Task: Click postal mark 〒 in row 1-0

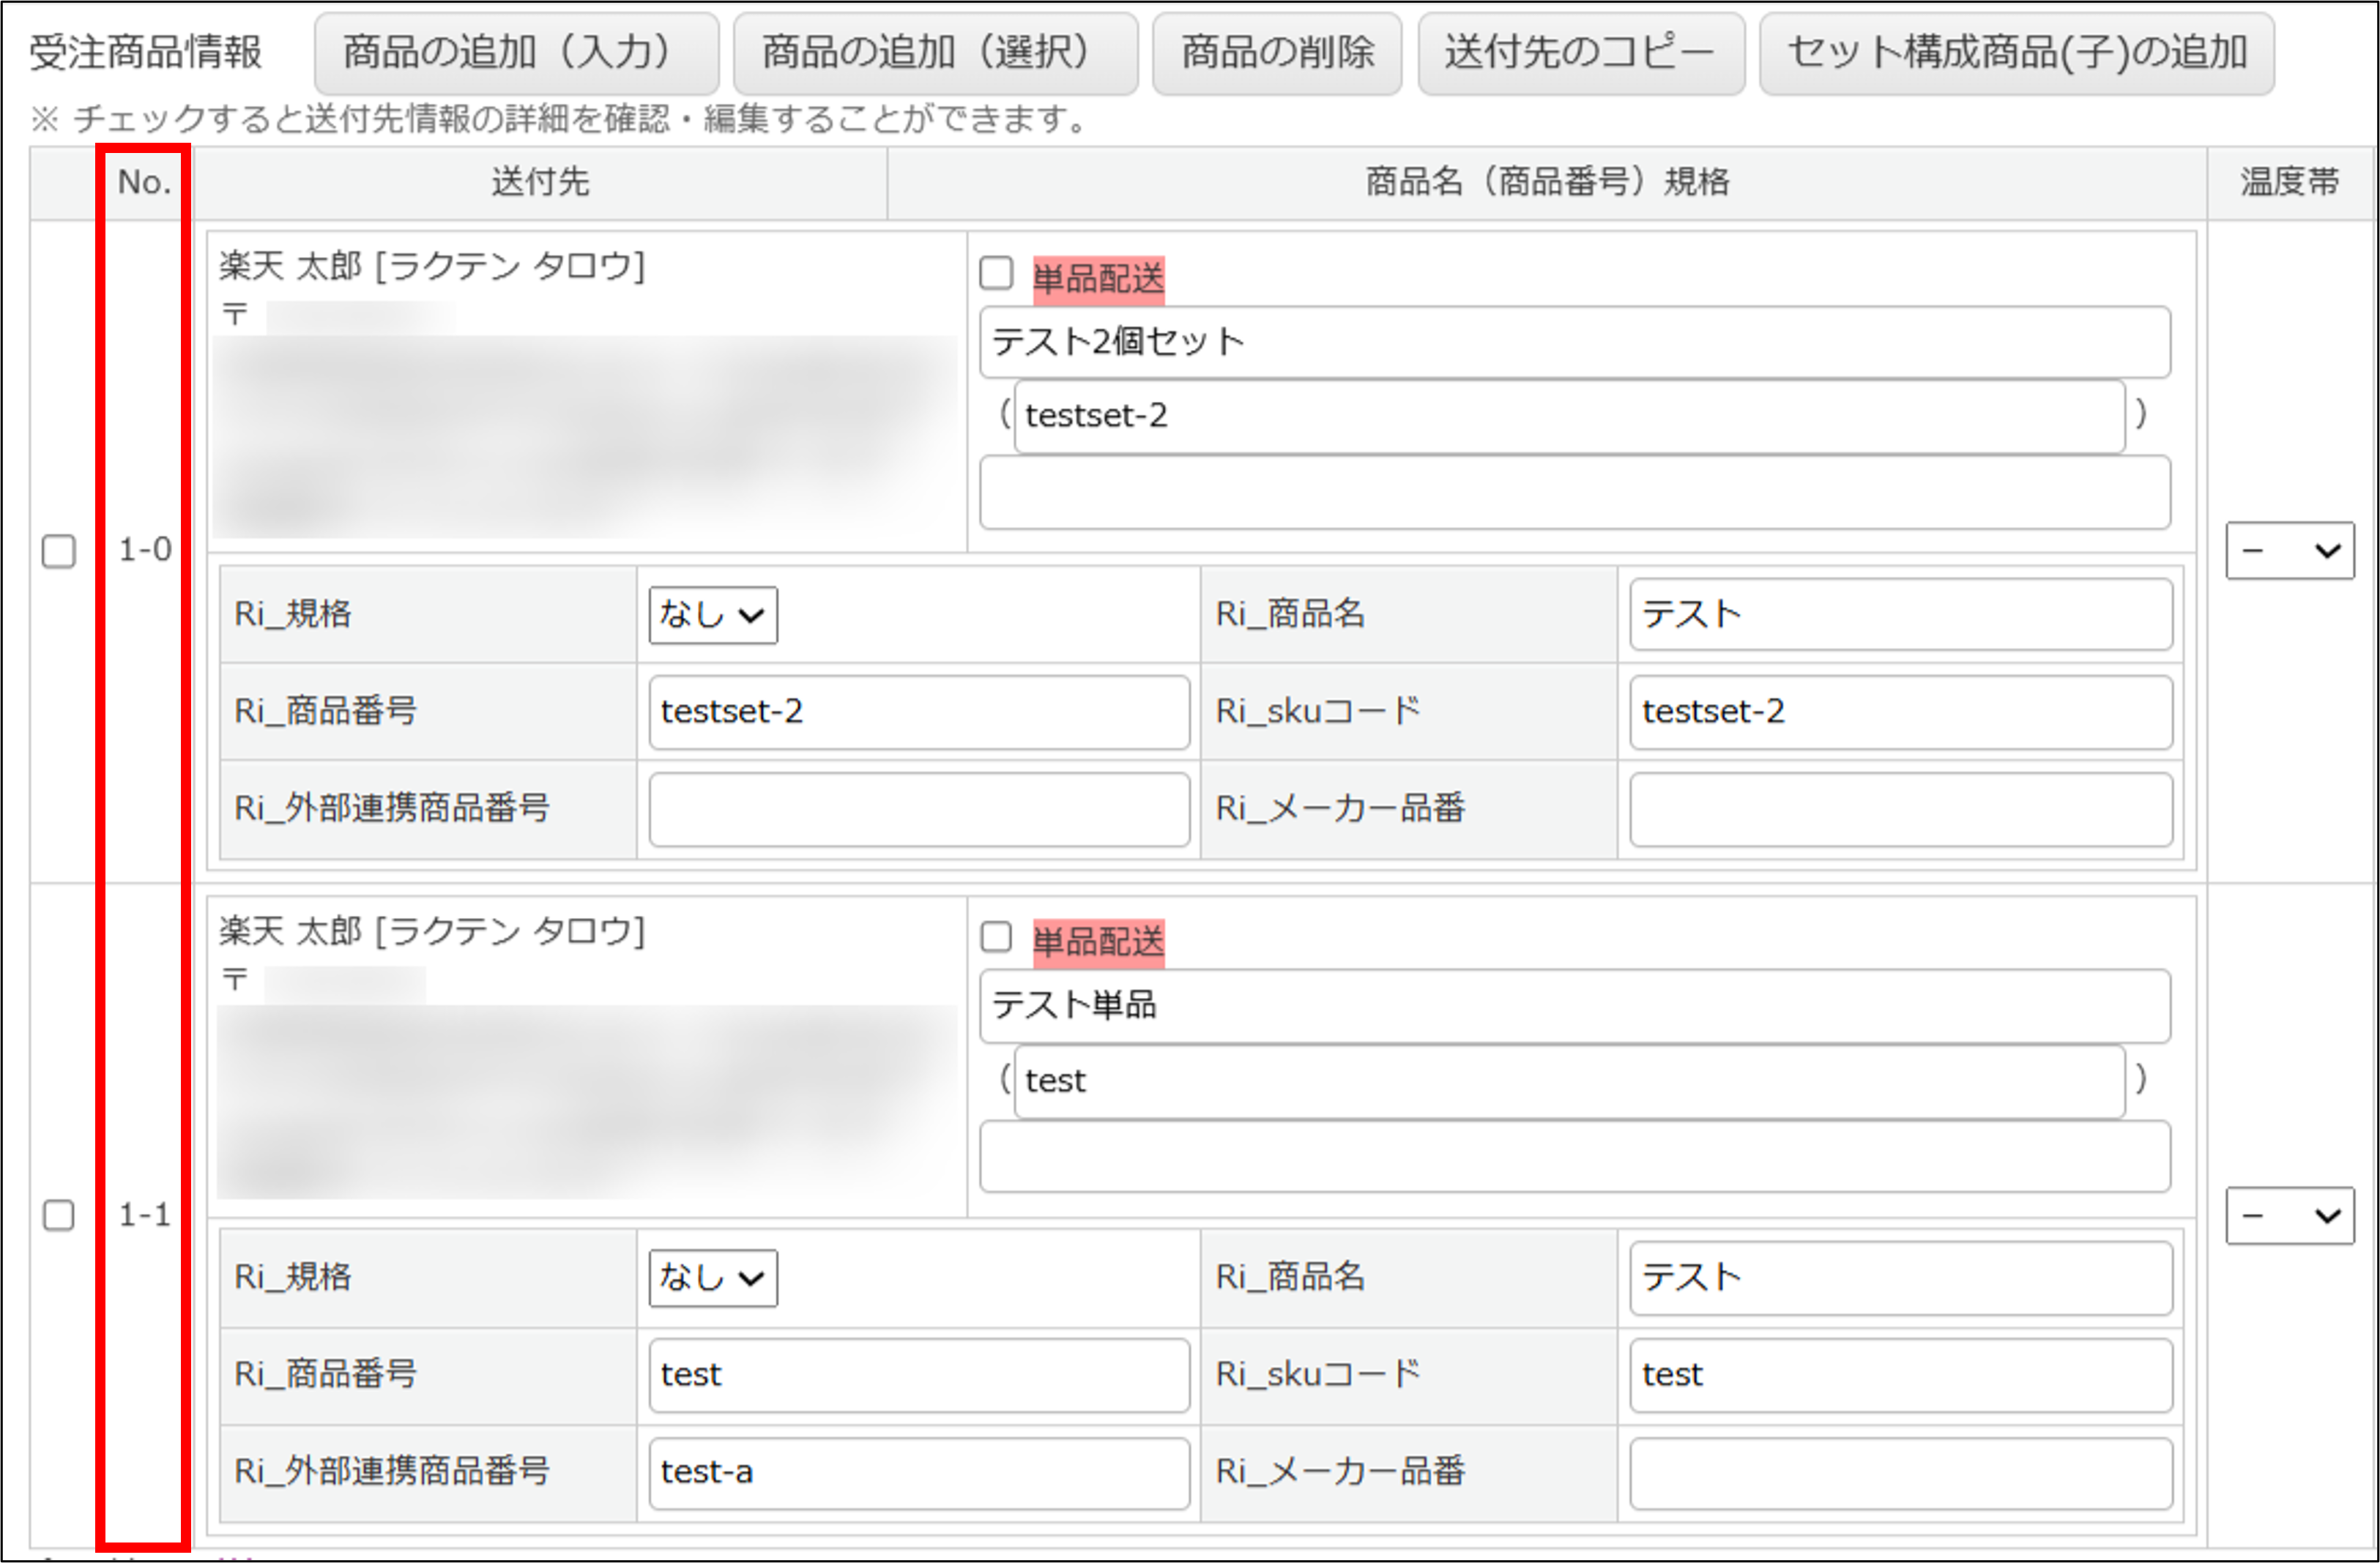Action: tap(235, 315)
